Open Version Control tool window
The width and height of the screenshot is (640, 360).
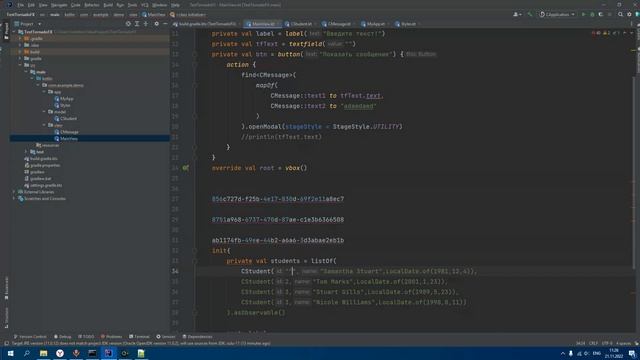tap(30, 337)
